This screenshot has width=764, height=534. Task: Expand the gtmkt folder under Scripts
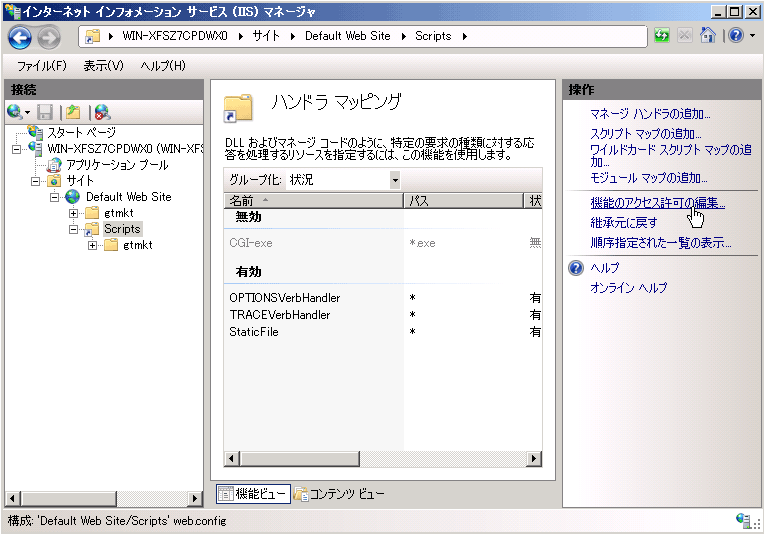pyautogui.click(x=93, y=246)
